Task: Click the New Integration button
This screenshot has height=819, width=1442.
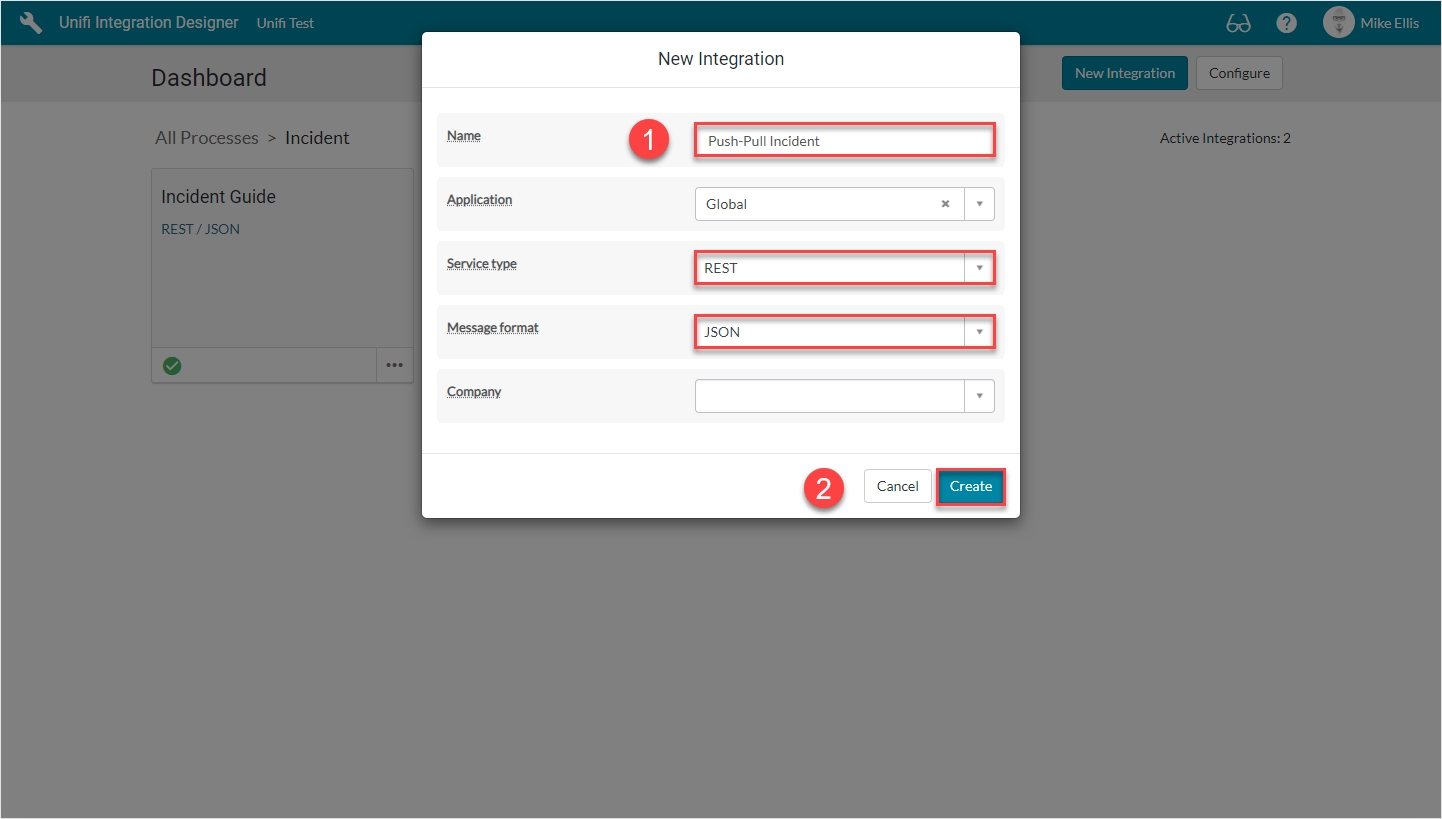Action: (x=1124, y=73)
